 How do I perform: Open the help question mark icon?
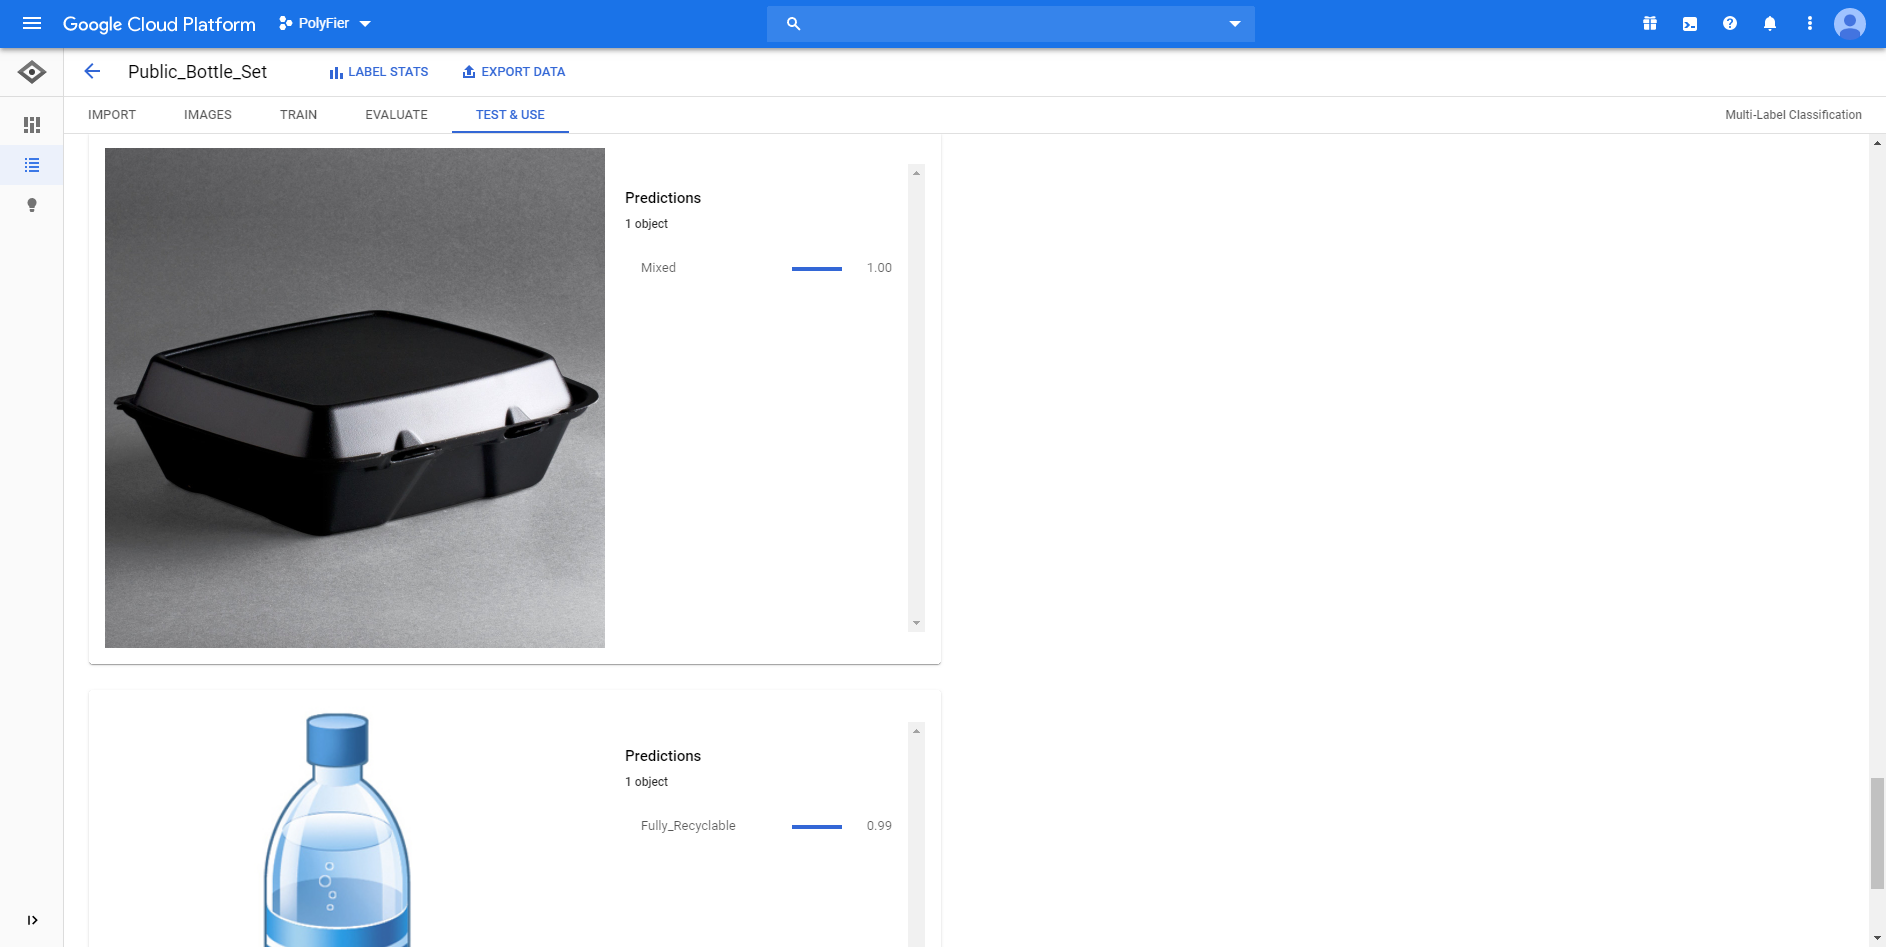[x=1730, y=24]
